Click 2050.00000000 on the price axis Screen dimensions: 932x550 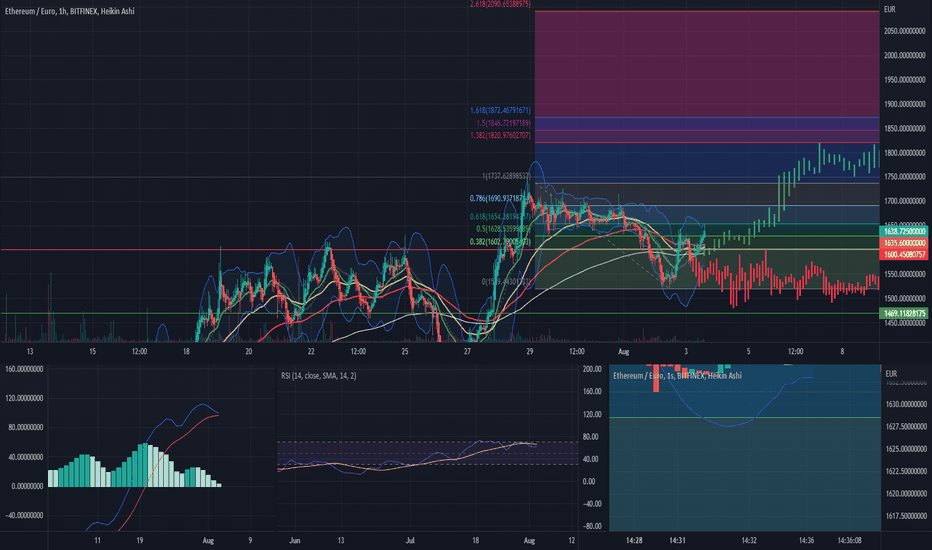pyautogui.click(x=905, y=31)
